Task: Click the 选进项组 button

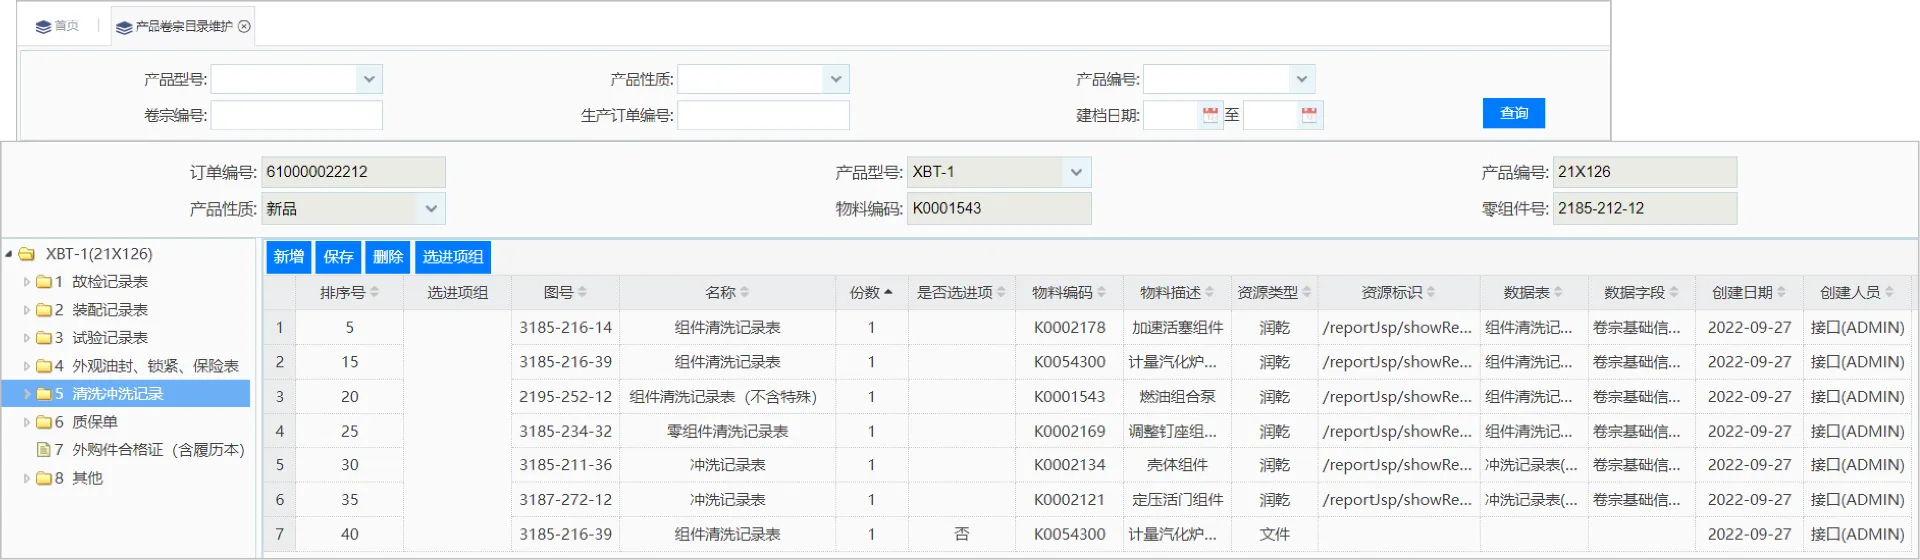Action: [453, 257]
